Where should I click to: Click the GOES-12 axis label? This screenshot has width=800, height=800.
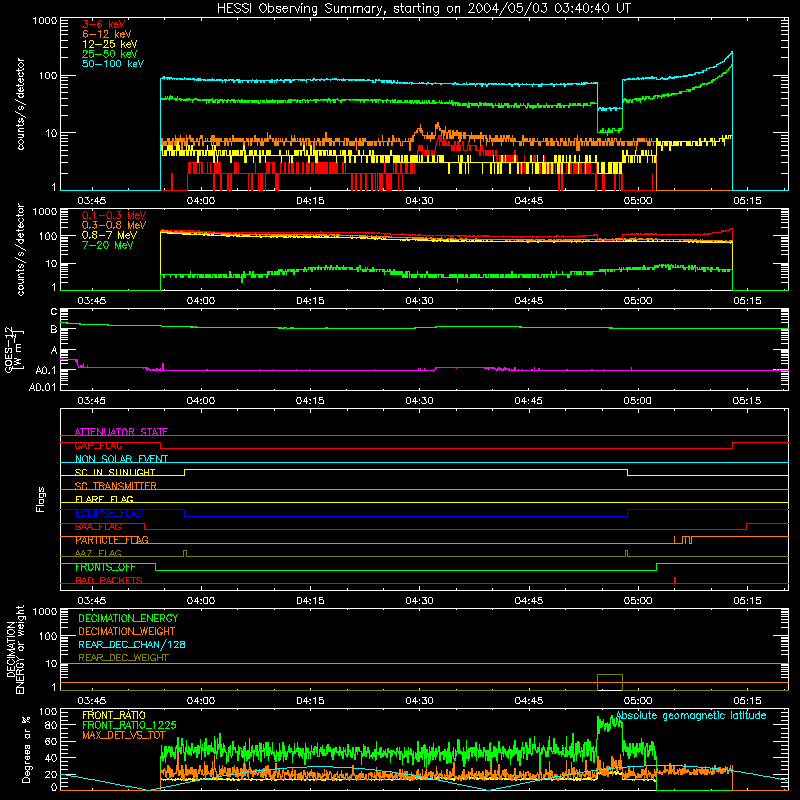click(x=13, y=350)
